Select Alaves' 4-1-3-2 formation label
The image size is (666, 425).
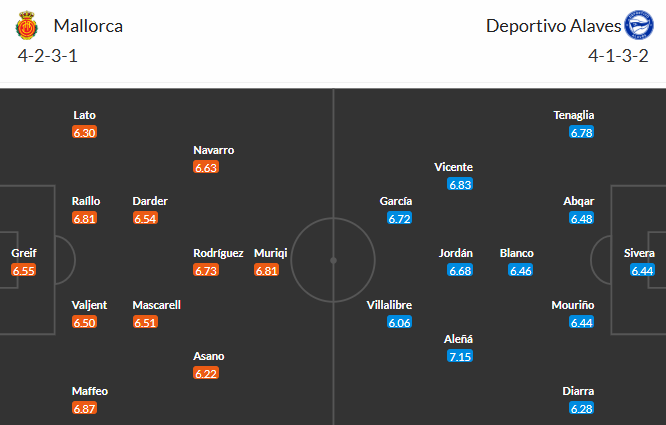click(618, 55)
